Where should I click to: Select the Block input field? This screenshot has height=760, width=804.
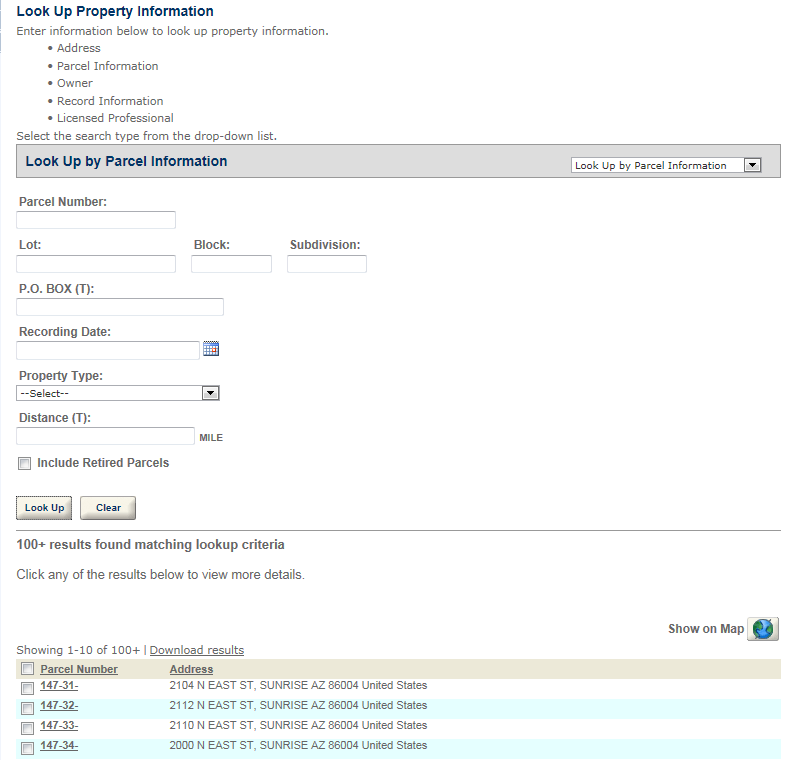click(x=231, y=264)
